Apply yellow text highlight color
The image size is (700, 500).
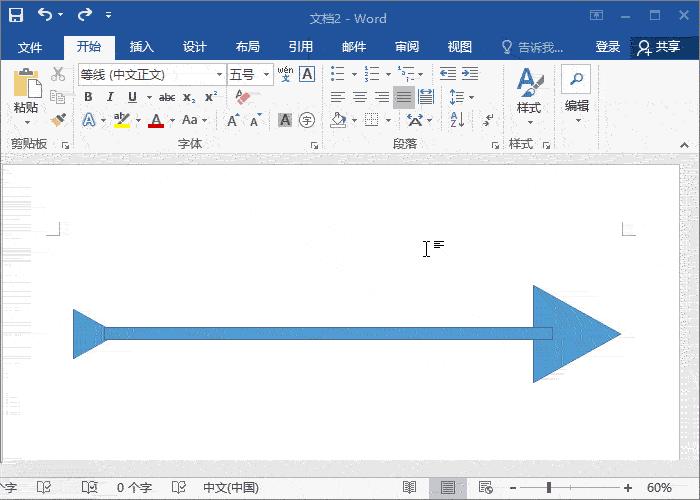[122, 120]
